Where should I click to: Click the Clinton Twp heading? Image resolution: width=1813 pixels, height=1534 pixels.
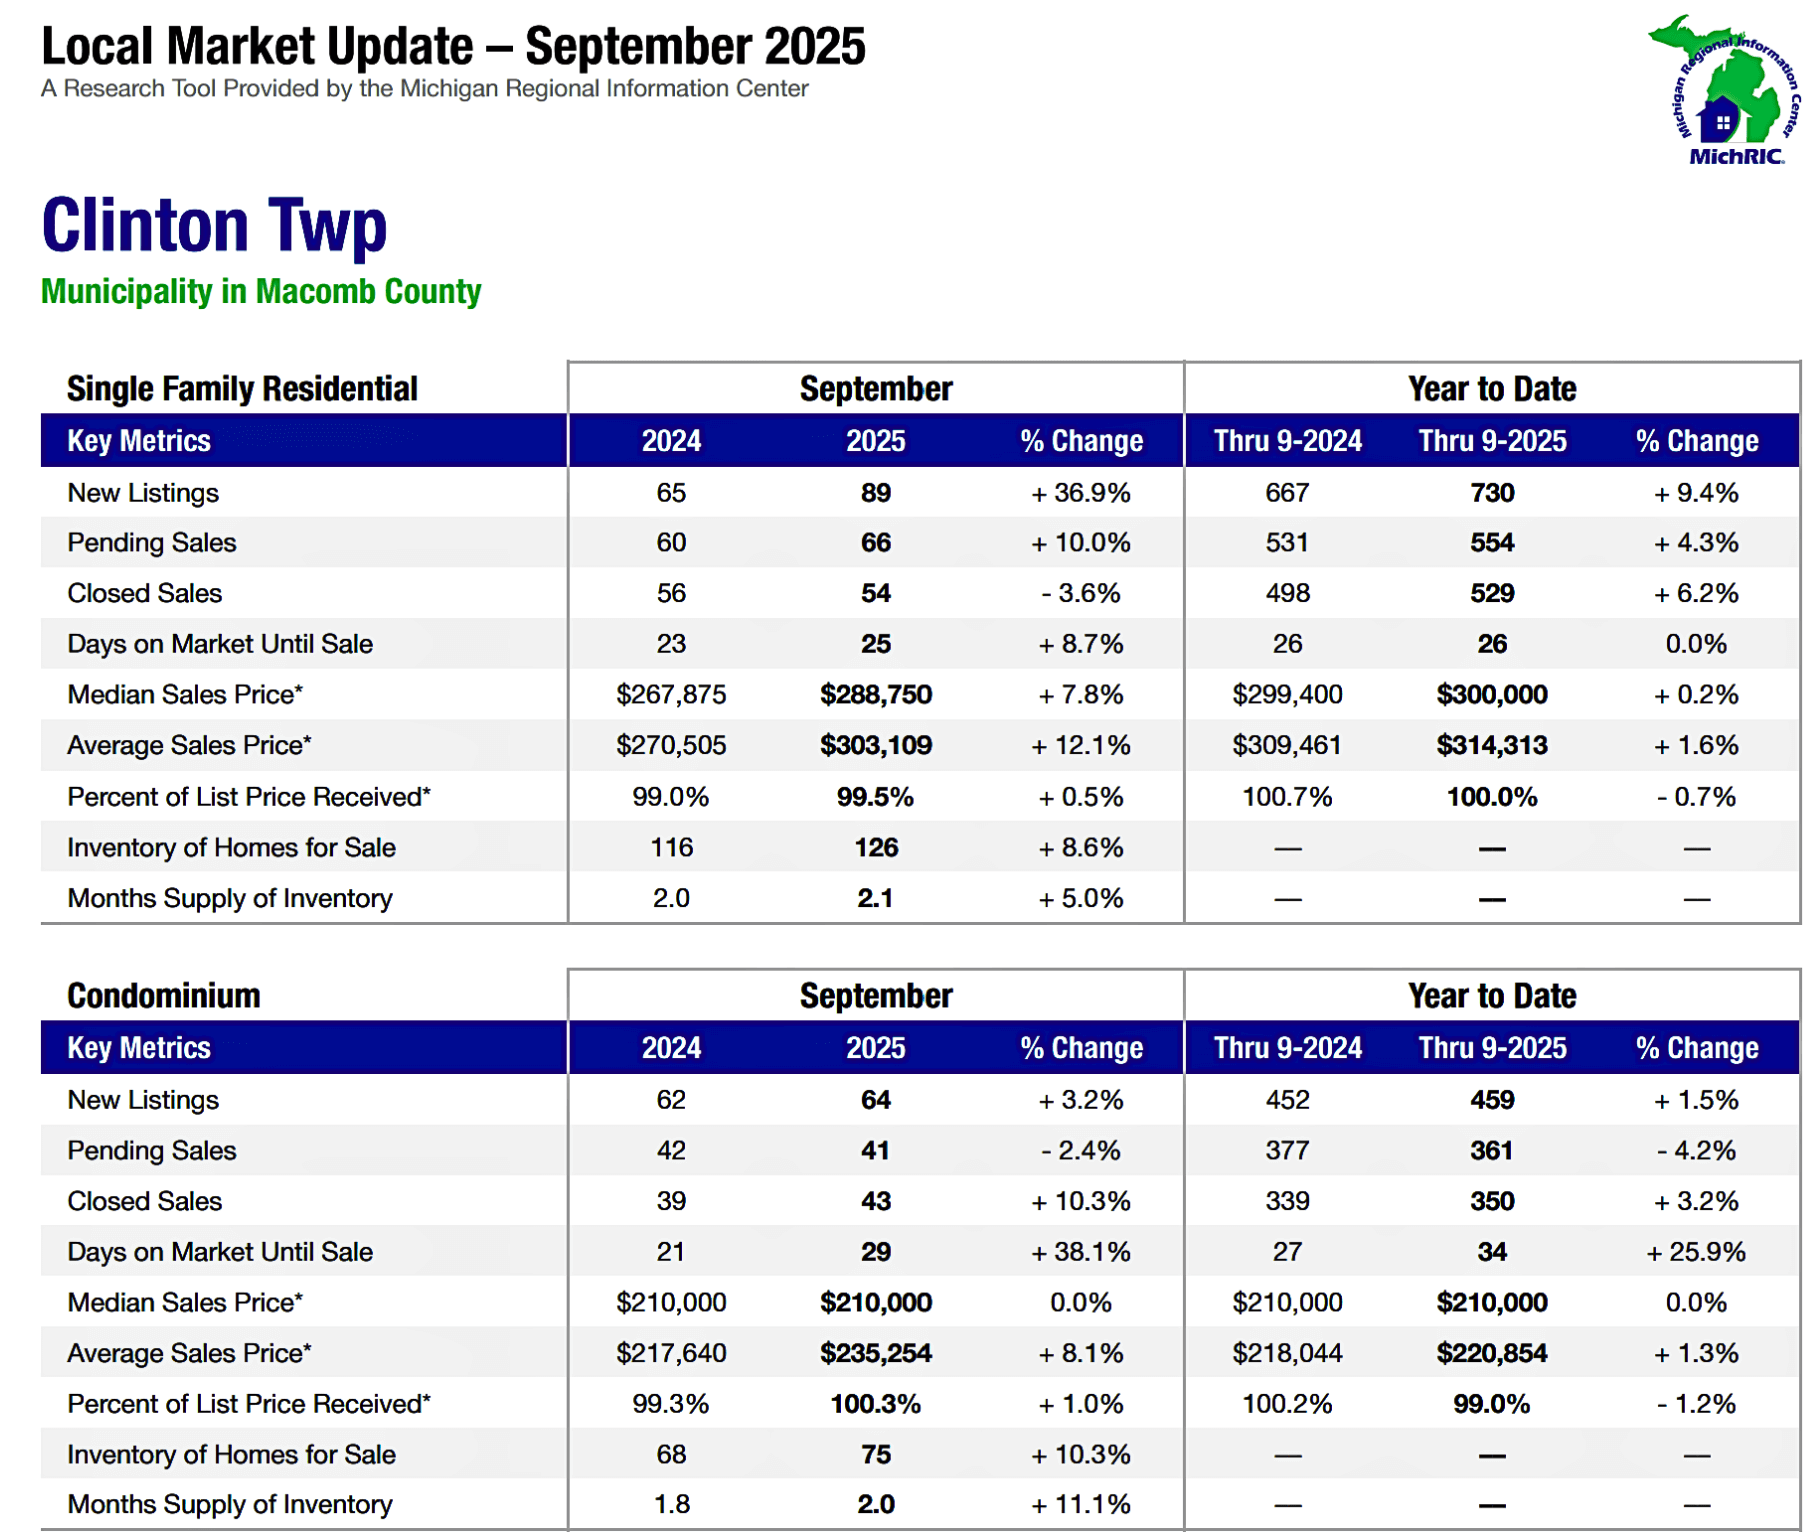(214, 225)
